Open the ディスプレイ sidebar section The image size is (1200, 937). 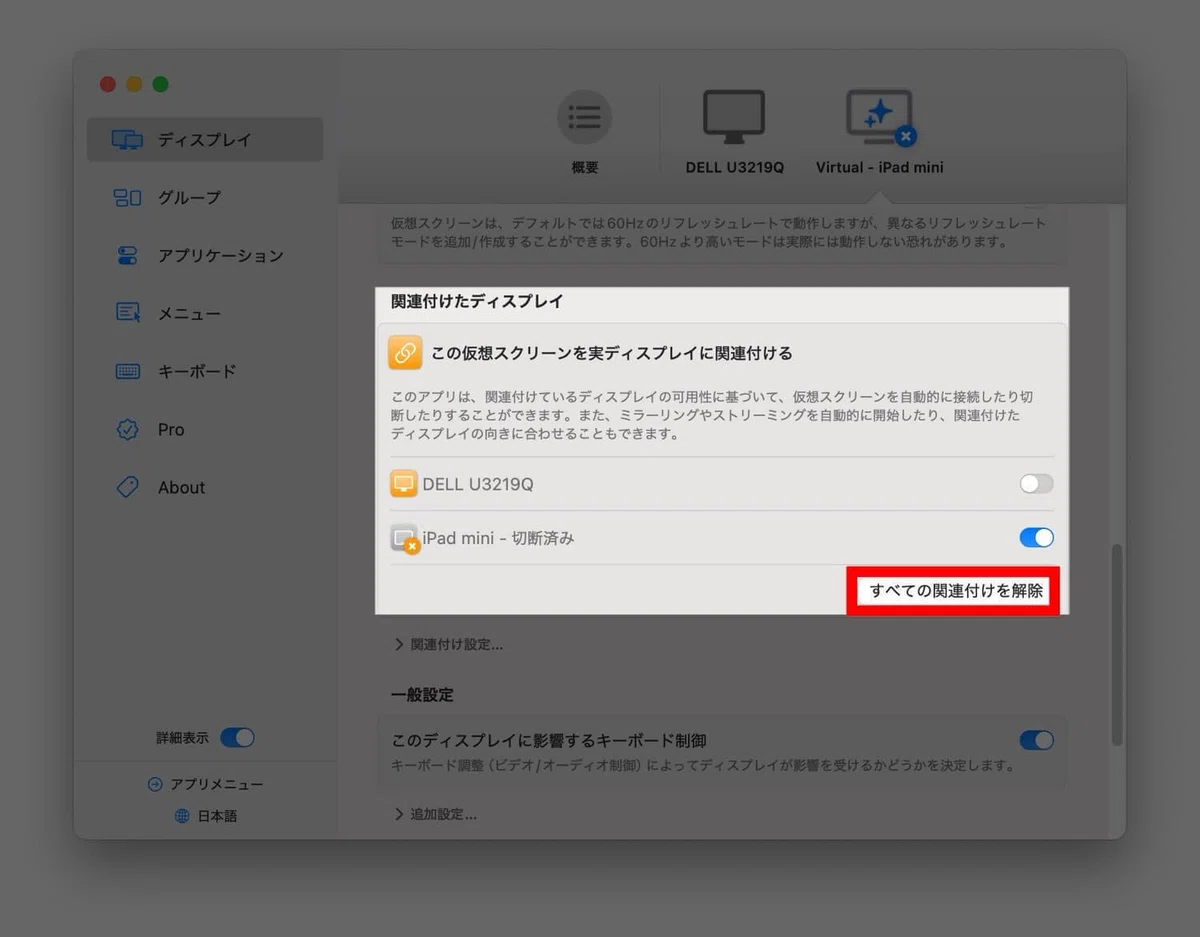[x=205, y=140]
